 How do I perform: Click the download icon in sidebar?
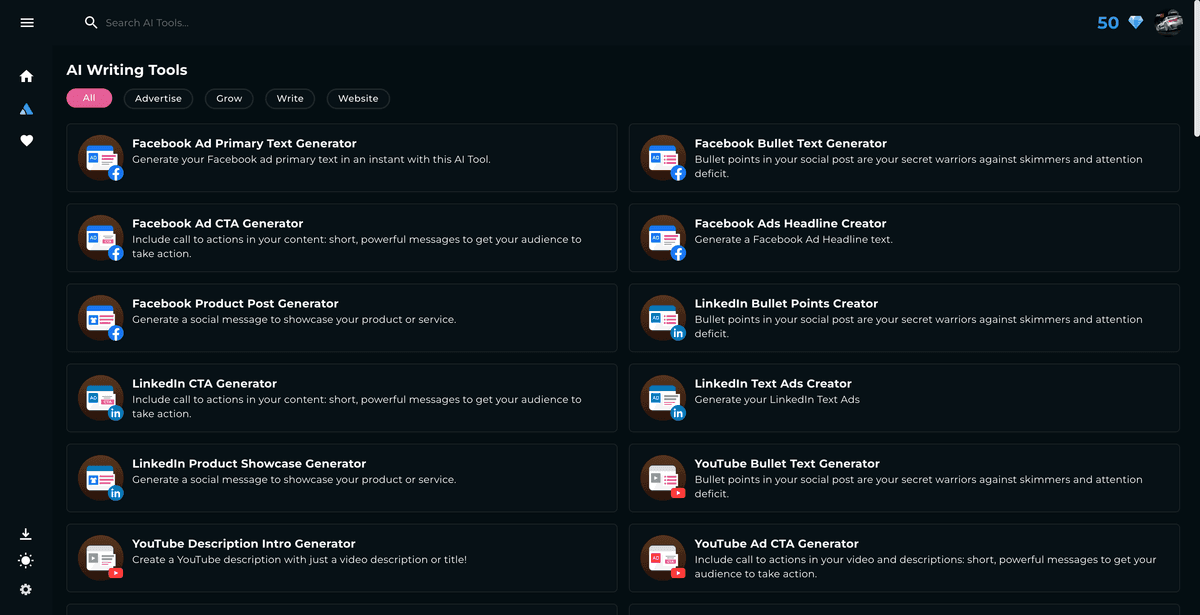point(26,534)
